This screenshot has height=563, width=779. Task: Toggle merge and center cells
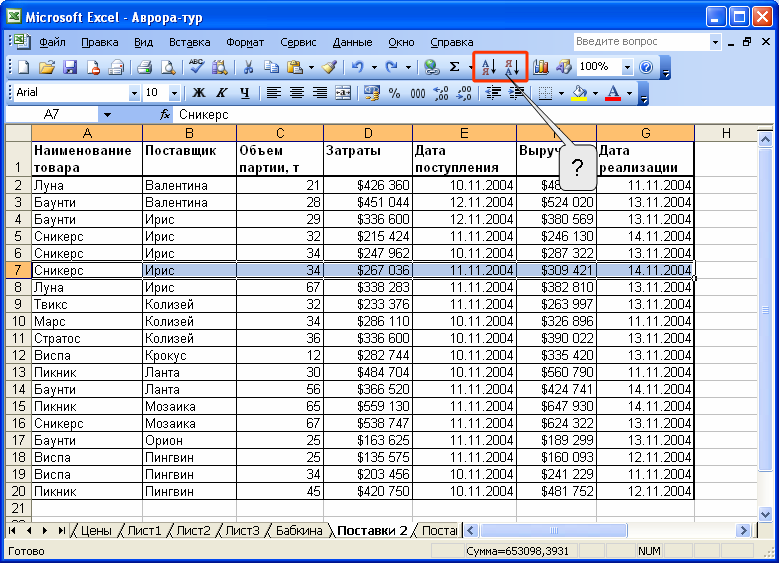coord(343,92)
